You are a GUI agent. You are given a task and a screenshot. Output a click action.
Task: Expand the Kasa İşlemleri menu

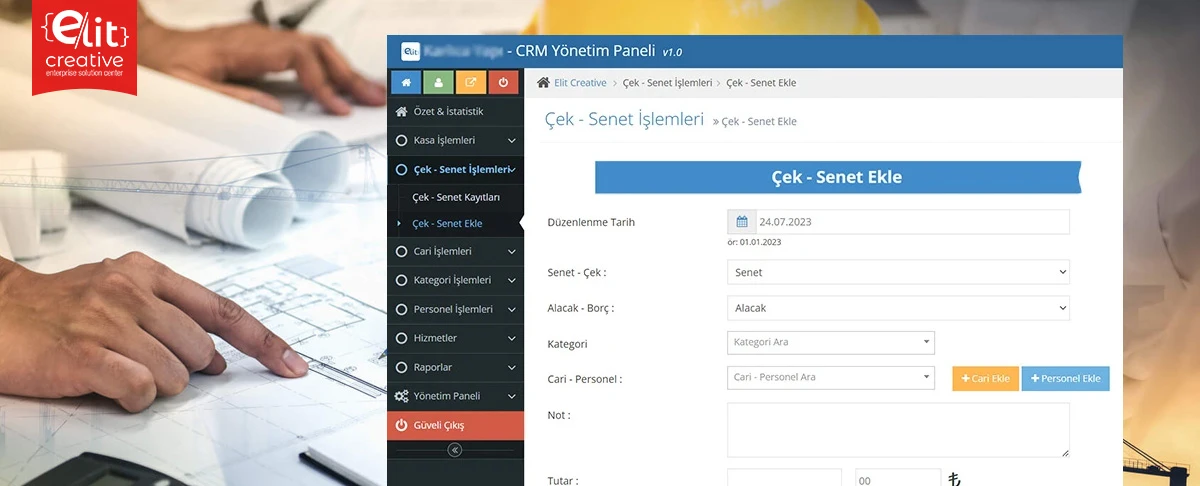455,141
